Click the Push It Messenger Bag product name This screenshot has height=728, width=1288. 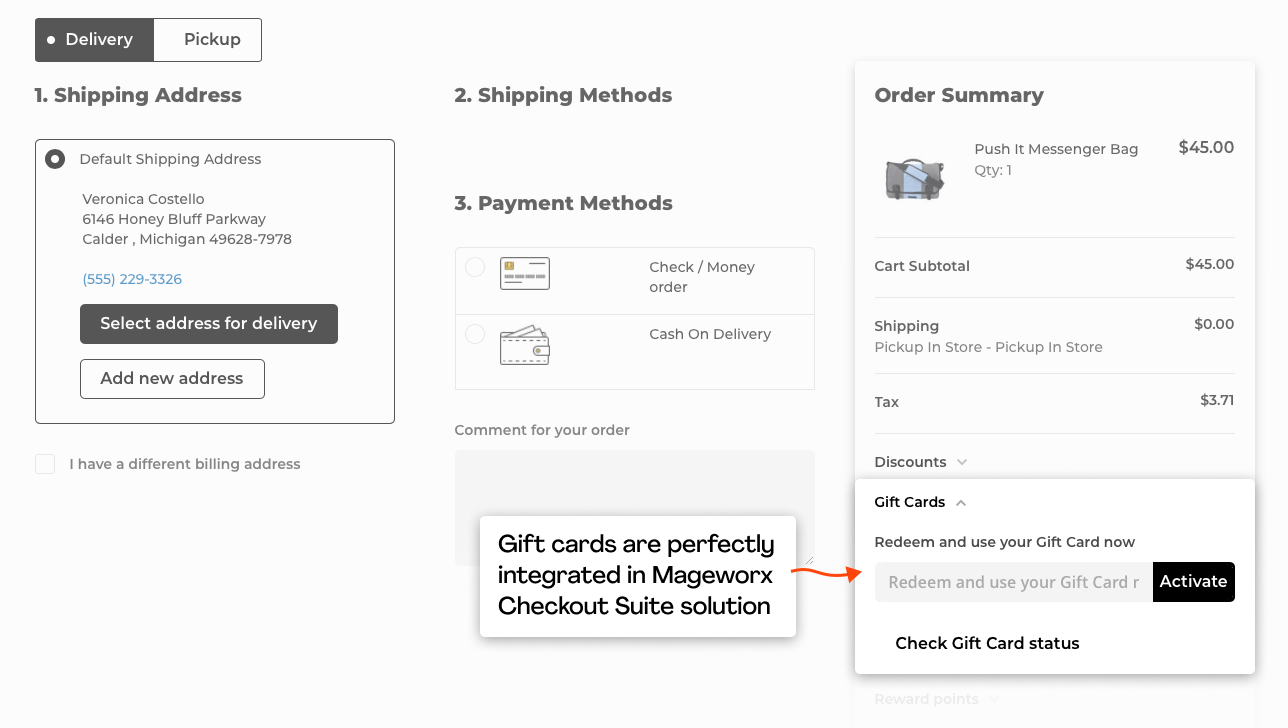pyautogui.click(x=1056, y=149)
